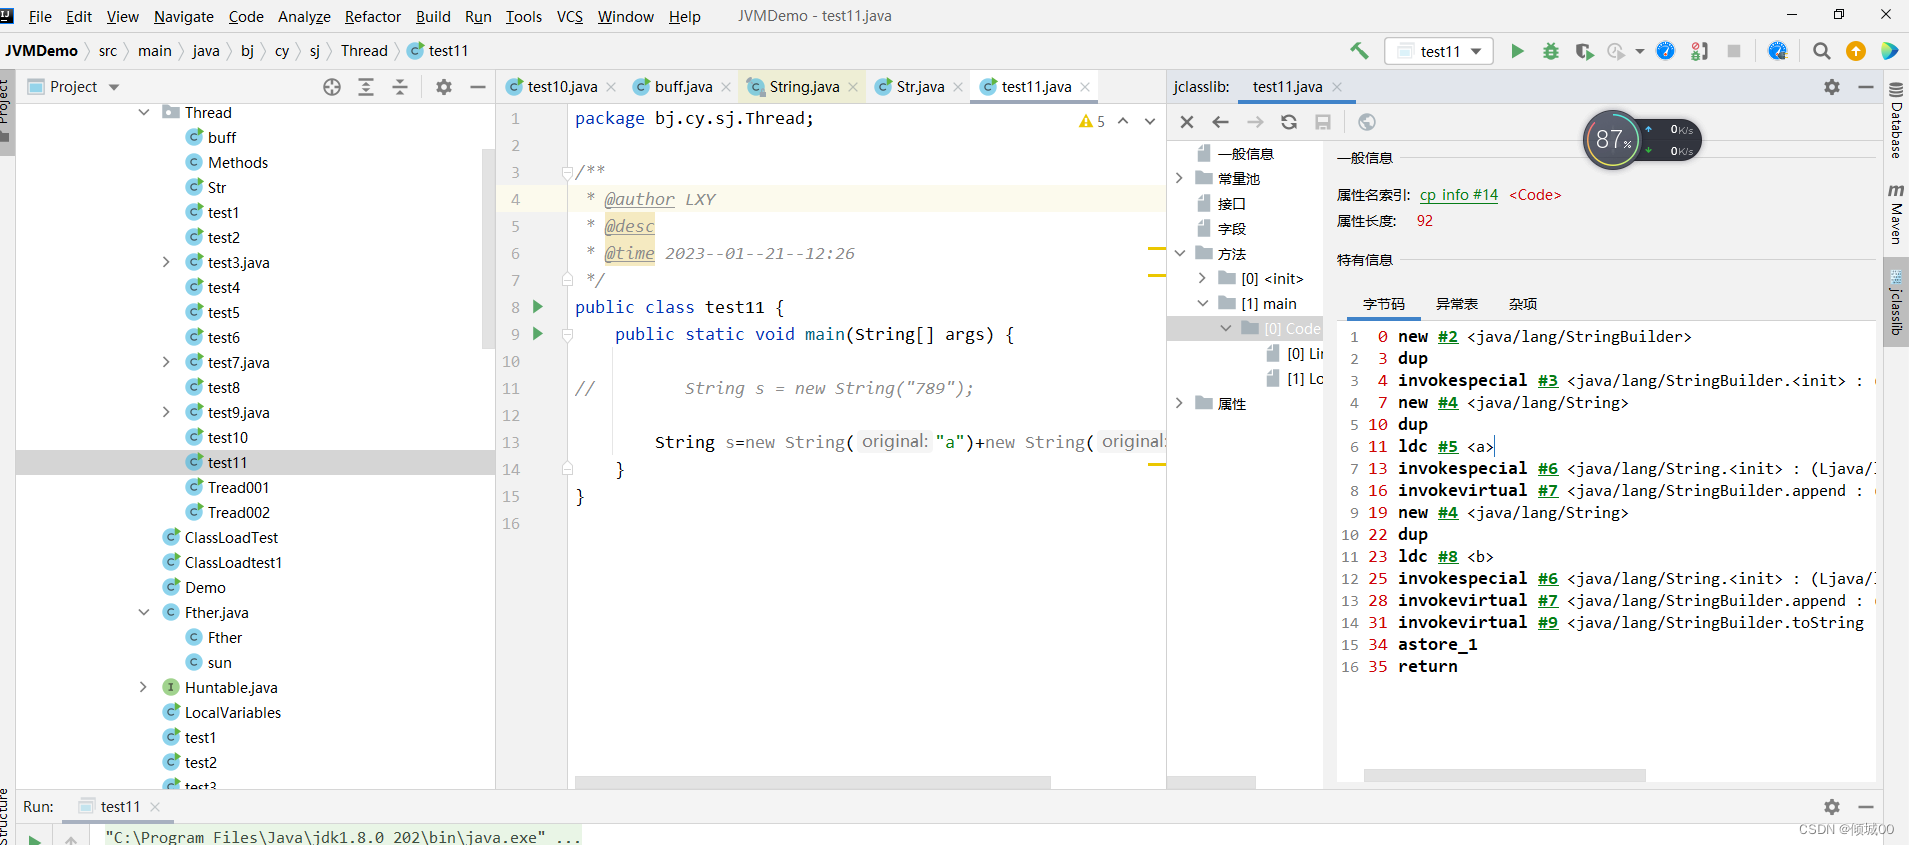
Task: Run test11 with the green play button
Action: pyautogui.click(x=1517, y=51)
